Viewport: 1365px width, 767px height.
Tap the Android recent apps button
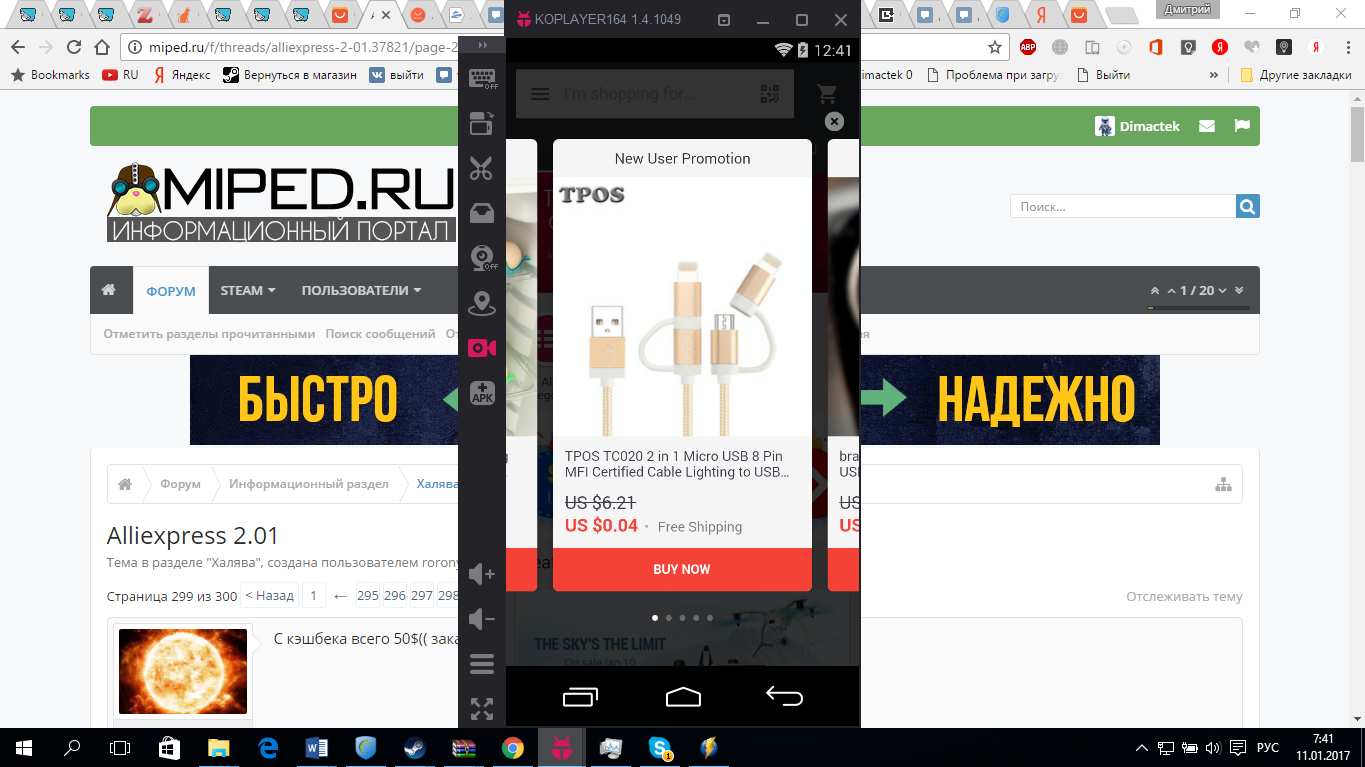click(x=581, y=696)
